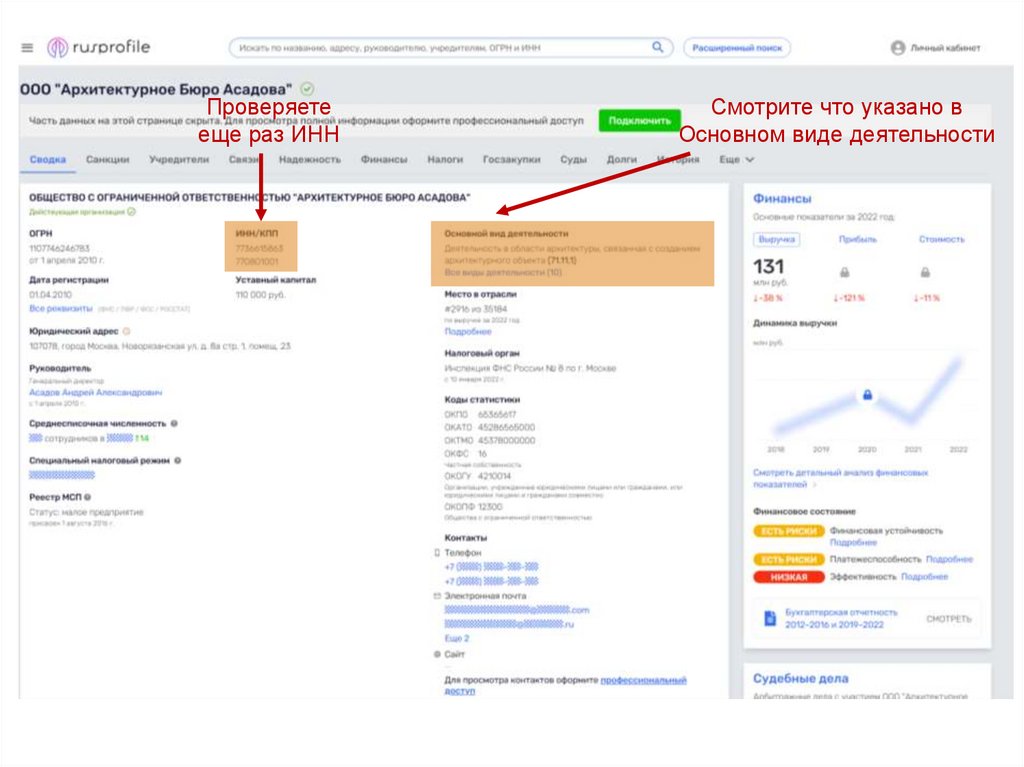1024x767 pixels.
Task: Switch to the Сводка tab
Action: [48, 159]
